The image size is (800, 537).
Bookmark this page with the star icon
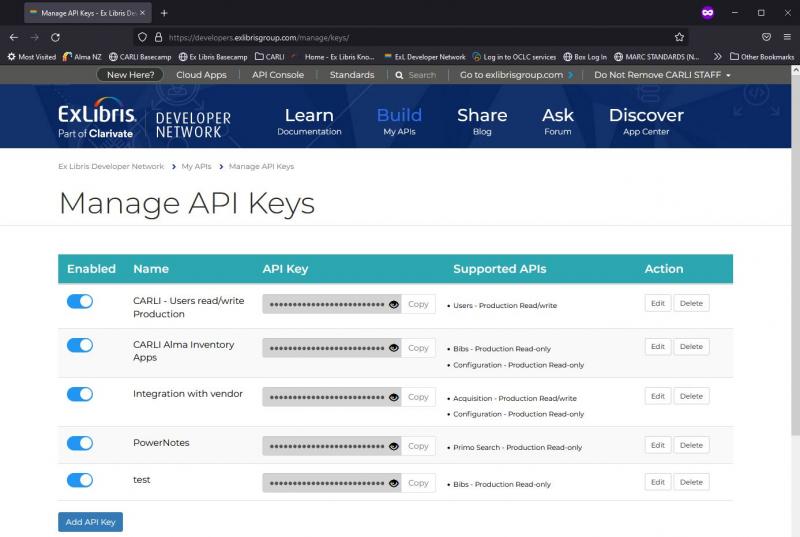(x=679, y=37)
